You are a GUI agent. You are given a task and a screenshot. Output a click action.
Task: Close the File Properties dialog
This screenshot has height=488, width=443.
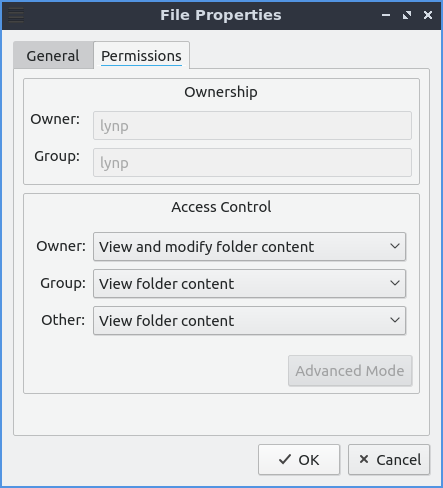coord(428,15)
